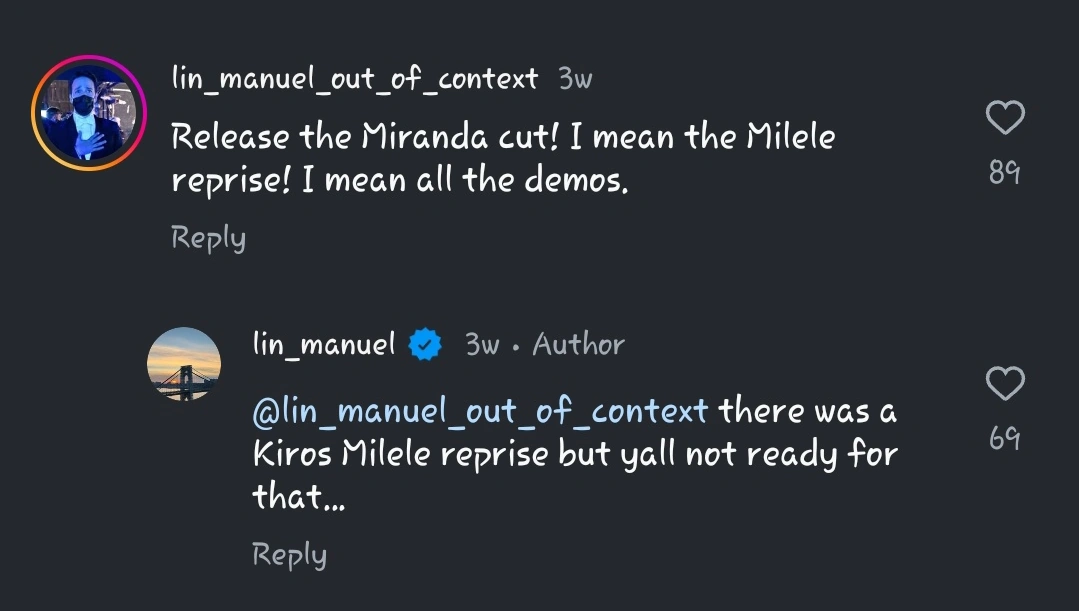Screen dimensions: 1079x611
Task: Visit the lin_manuel_out_of_context username at top
Action: (354, 79)
